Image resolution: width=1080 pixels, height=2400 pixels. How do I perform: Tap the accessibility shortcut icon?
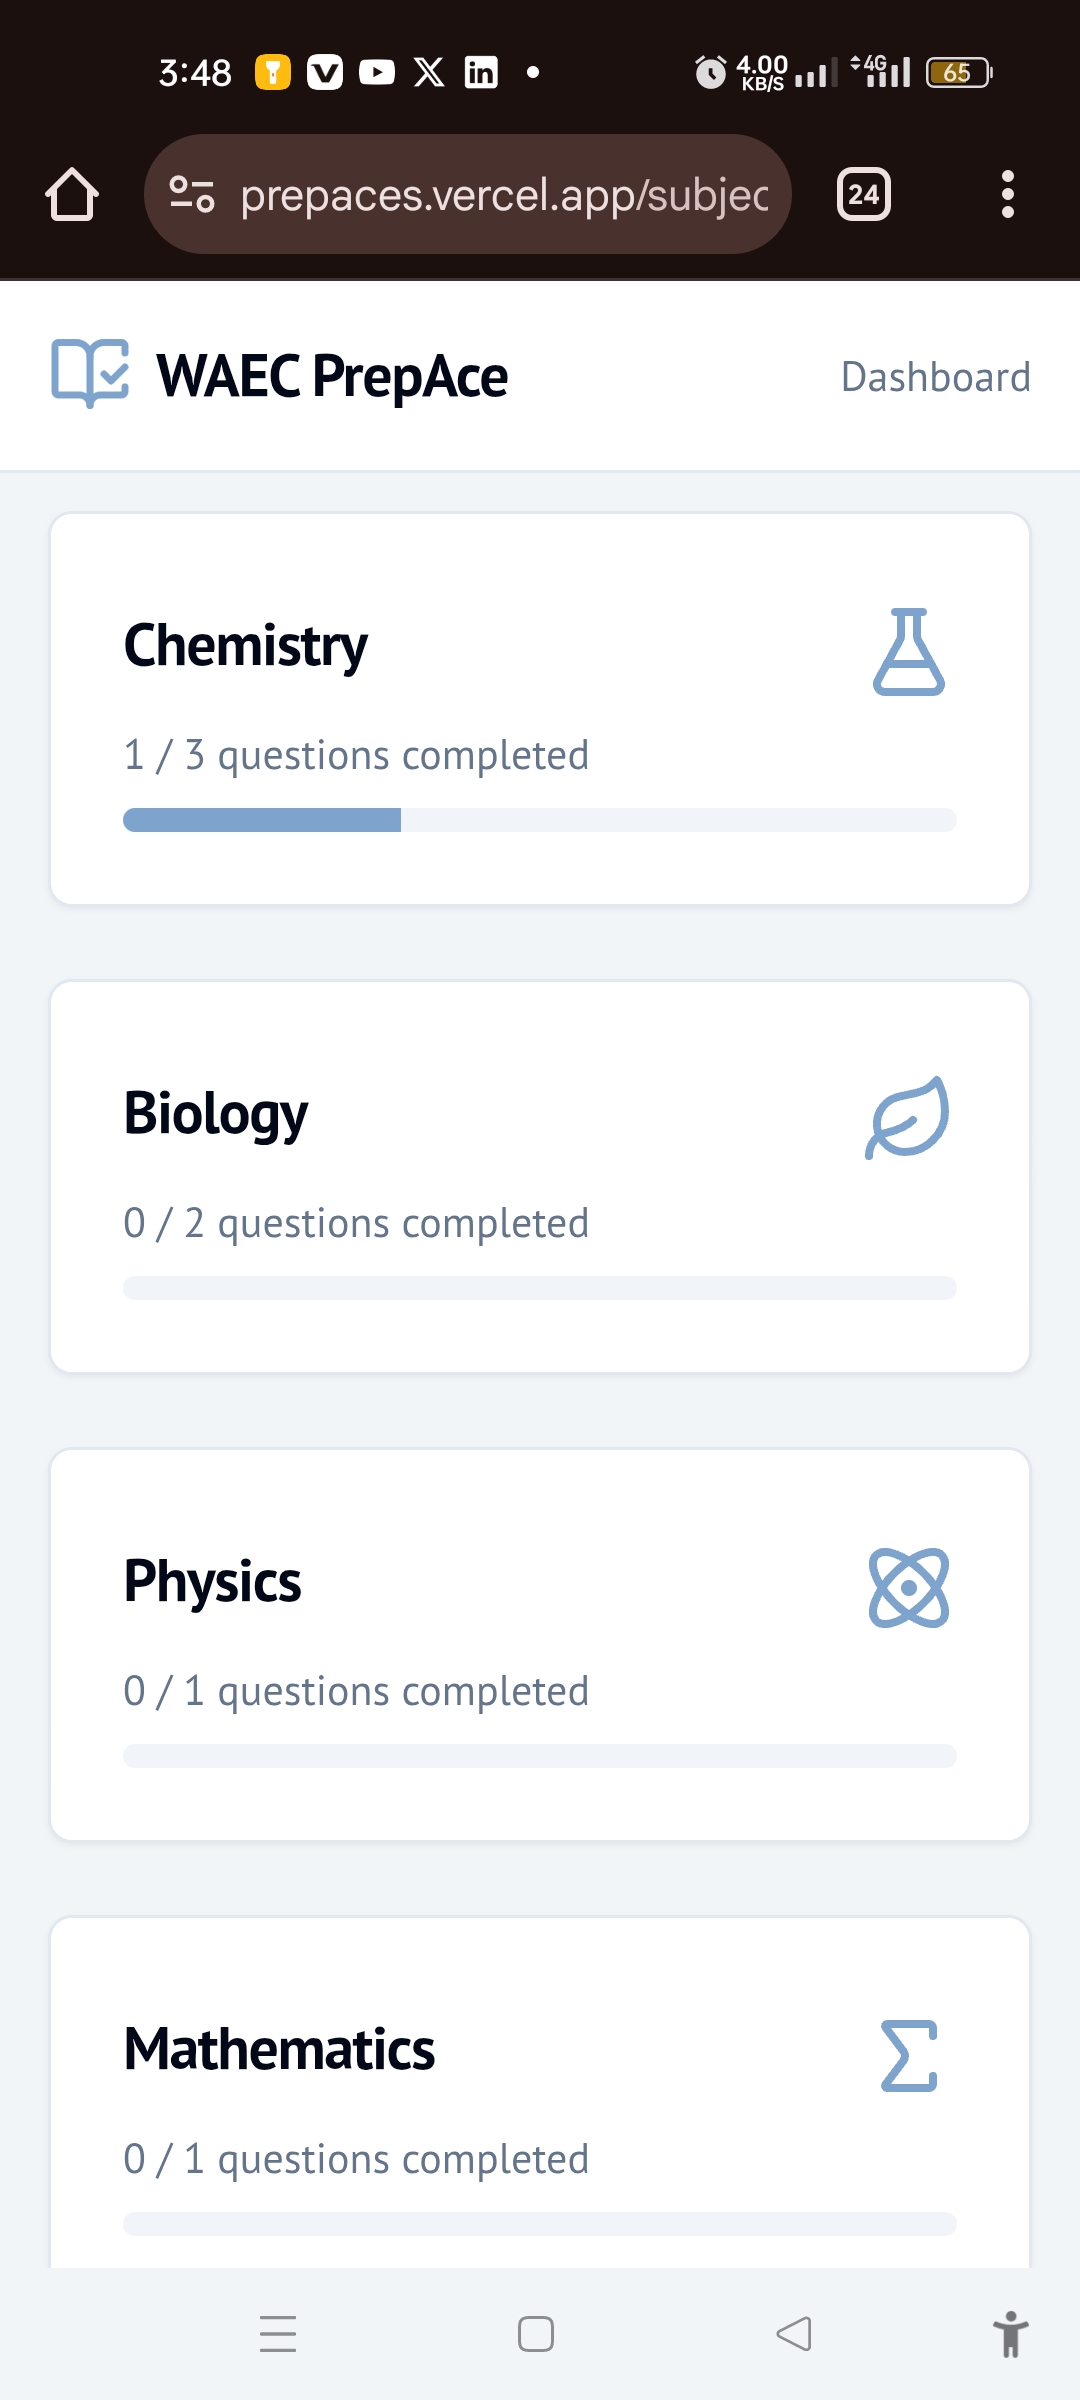1010,2334
